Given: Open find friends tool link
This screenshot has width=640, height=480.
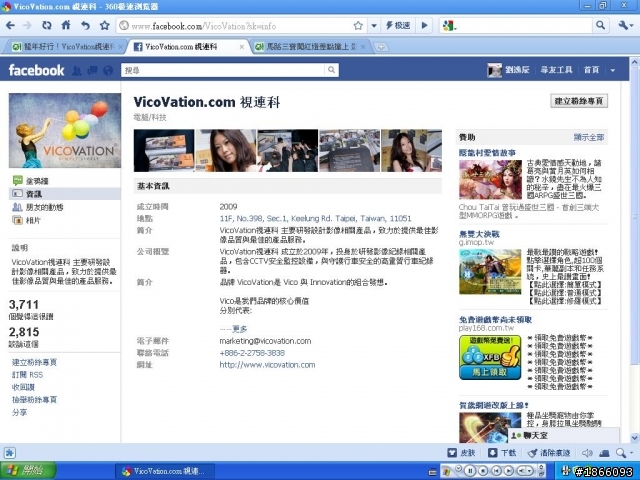Looking at the screenshot, I should pos(556,70).
